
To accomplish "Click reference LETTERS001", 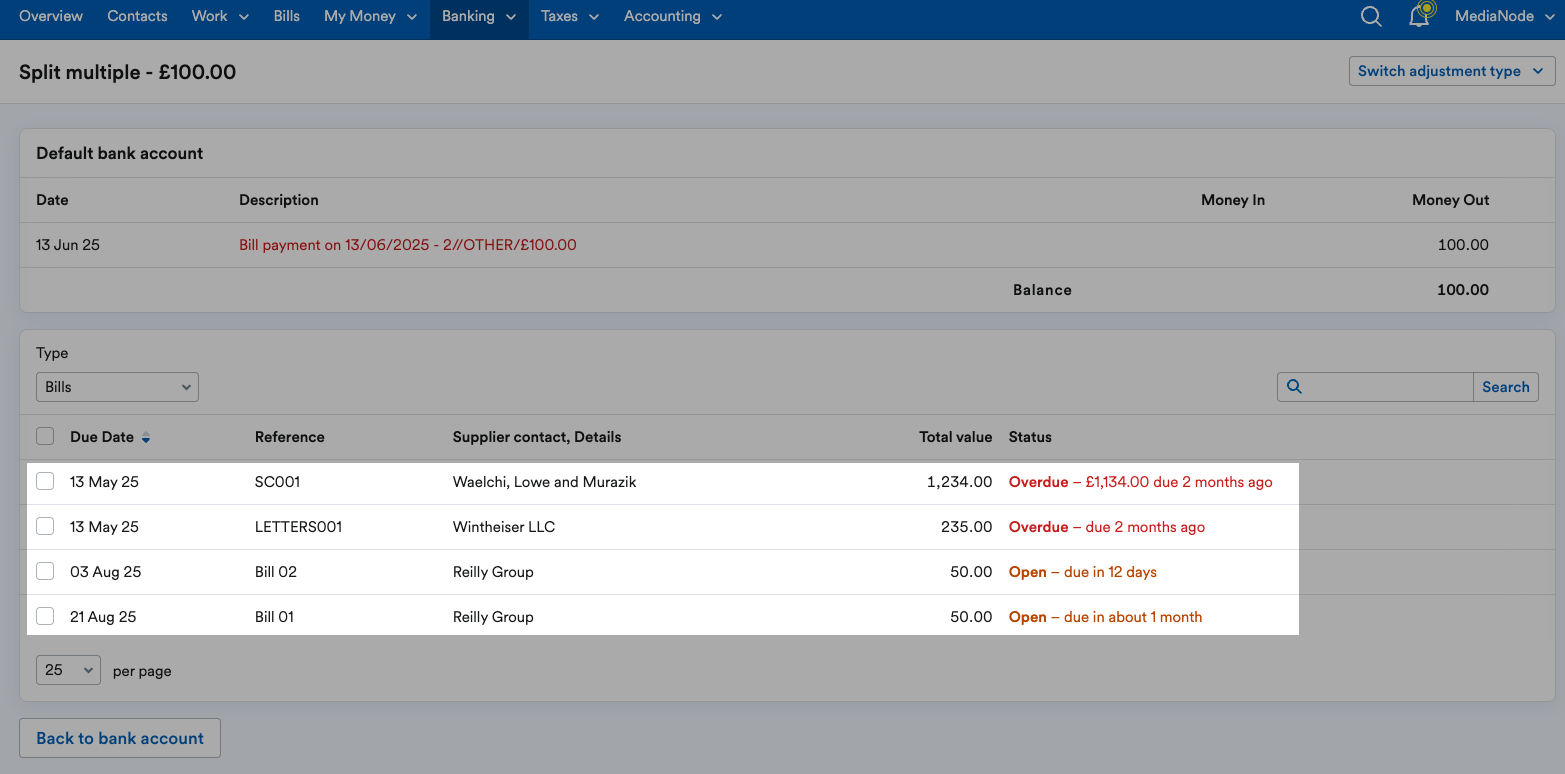I will tap(299, 527).
